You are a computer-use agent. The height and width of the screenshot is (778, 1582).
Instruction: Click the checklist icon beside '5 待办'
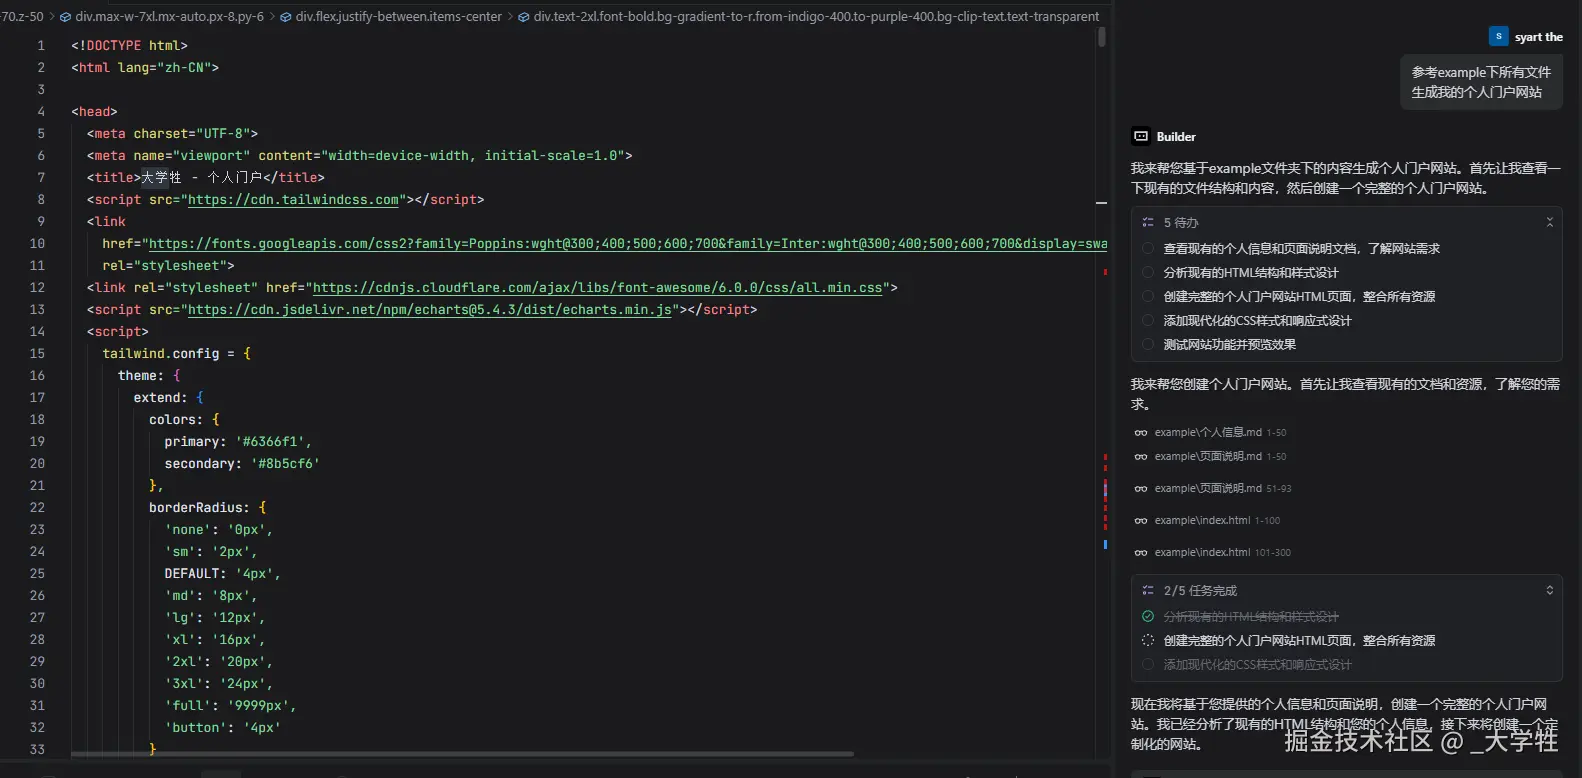[1148, 222]
